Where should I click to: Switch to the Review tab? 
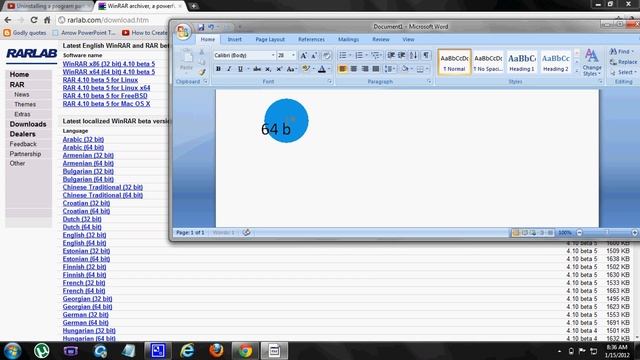380,40
